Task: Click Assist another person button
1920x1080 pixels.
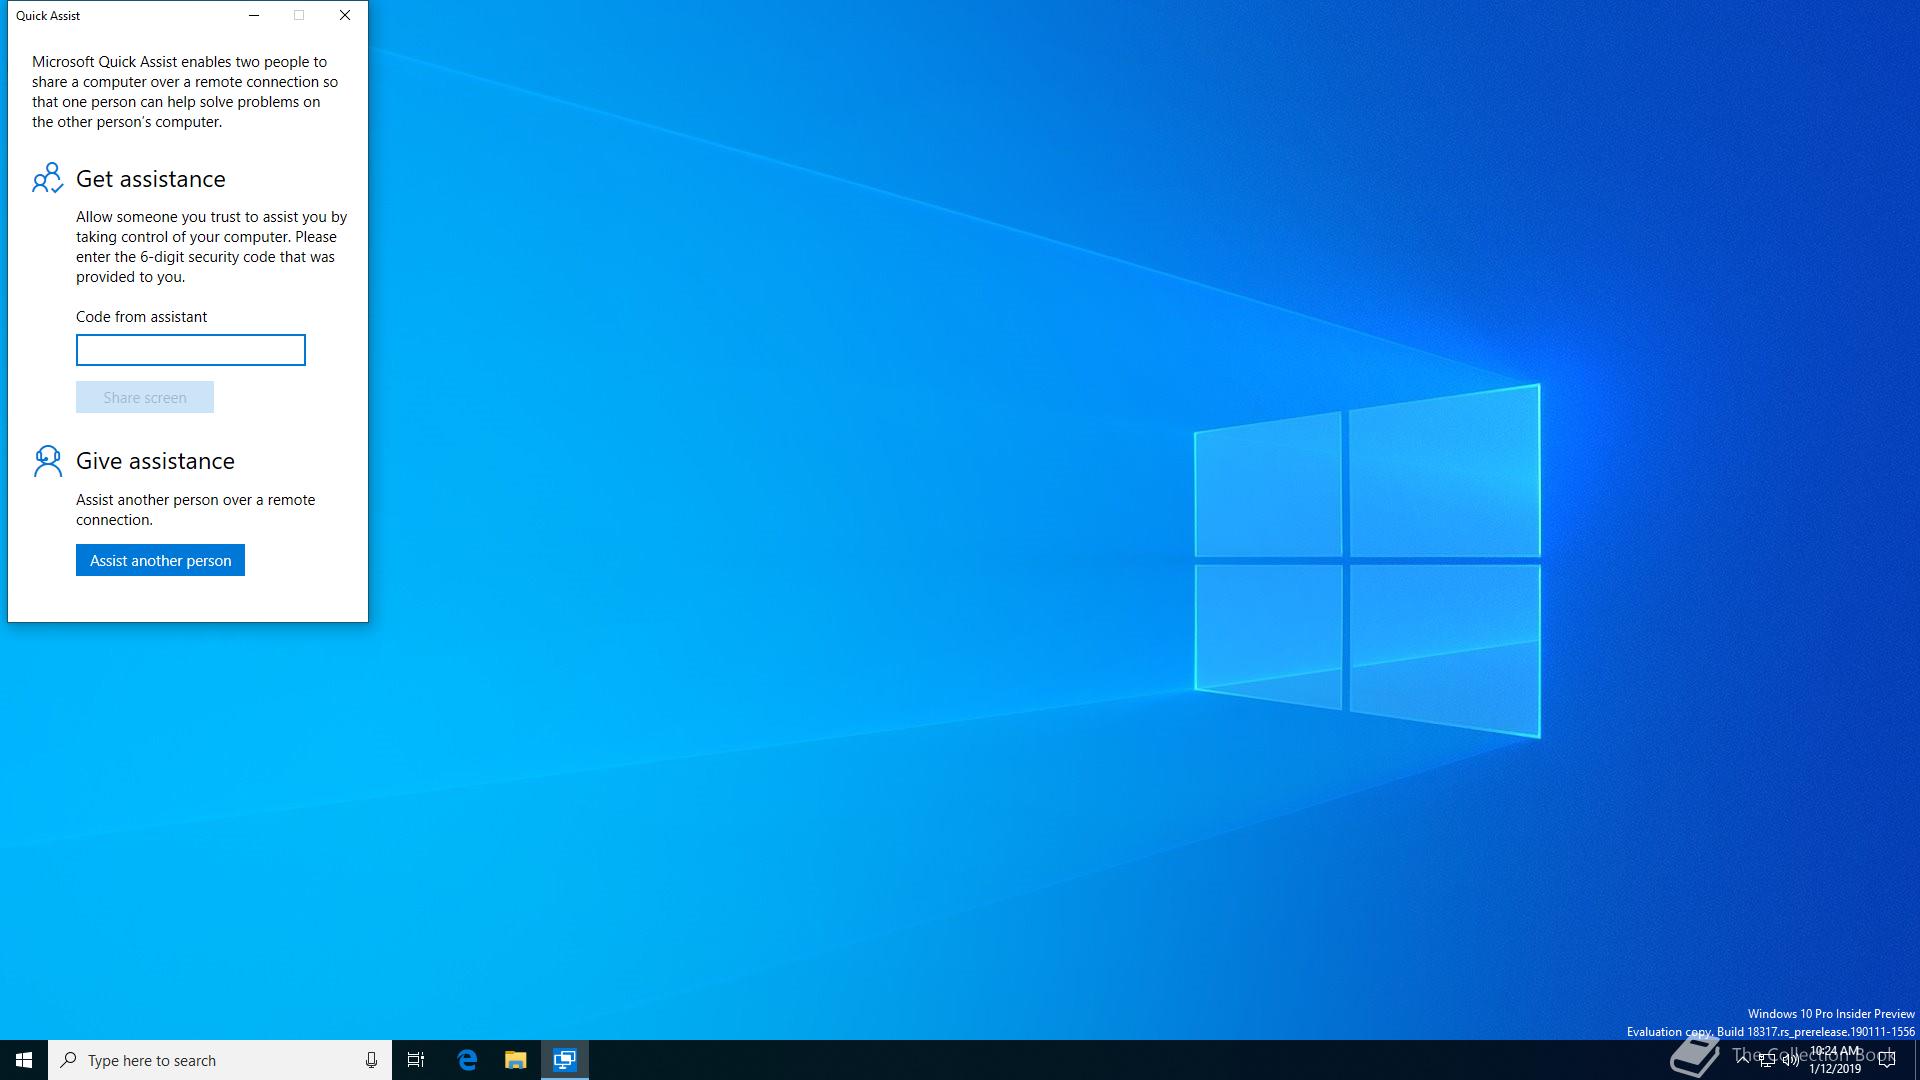Action: tap(160, 560)
